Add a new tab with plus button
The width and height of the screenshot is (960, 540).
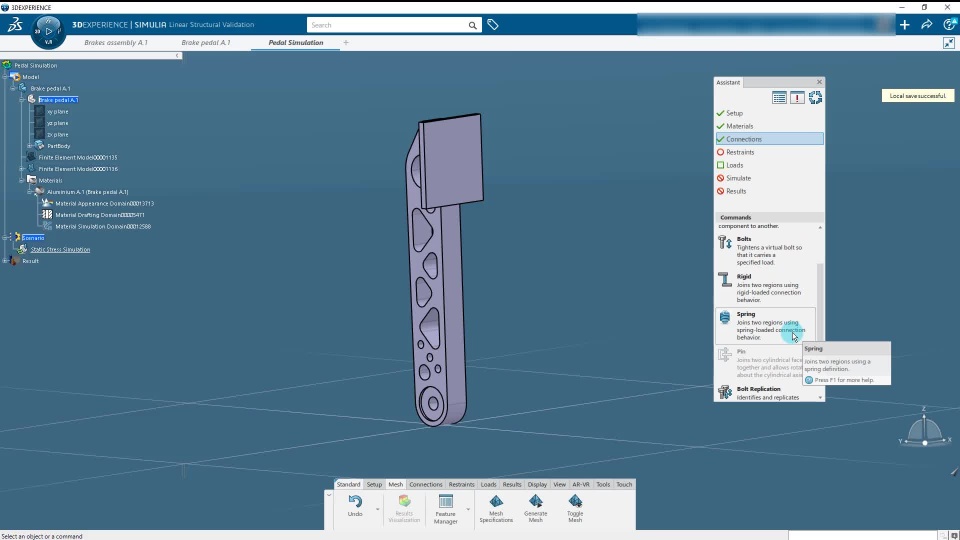[346, 43]
